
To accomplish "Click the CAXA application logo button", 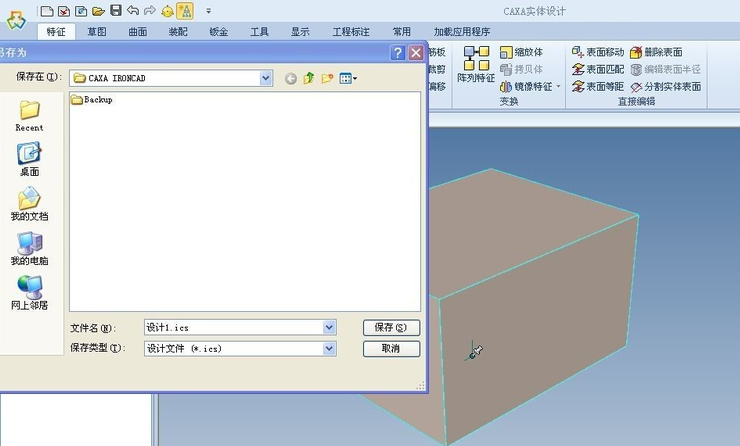I will tap(16, 20).
